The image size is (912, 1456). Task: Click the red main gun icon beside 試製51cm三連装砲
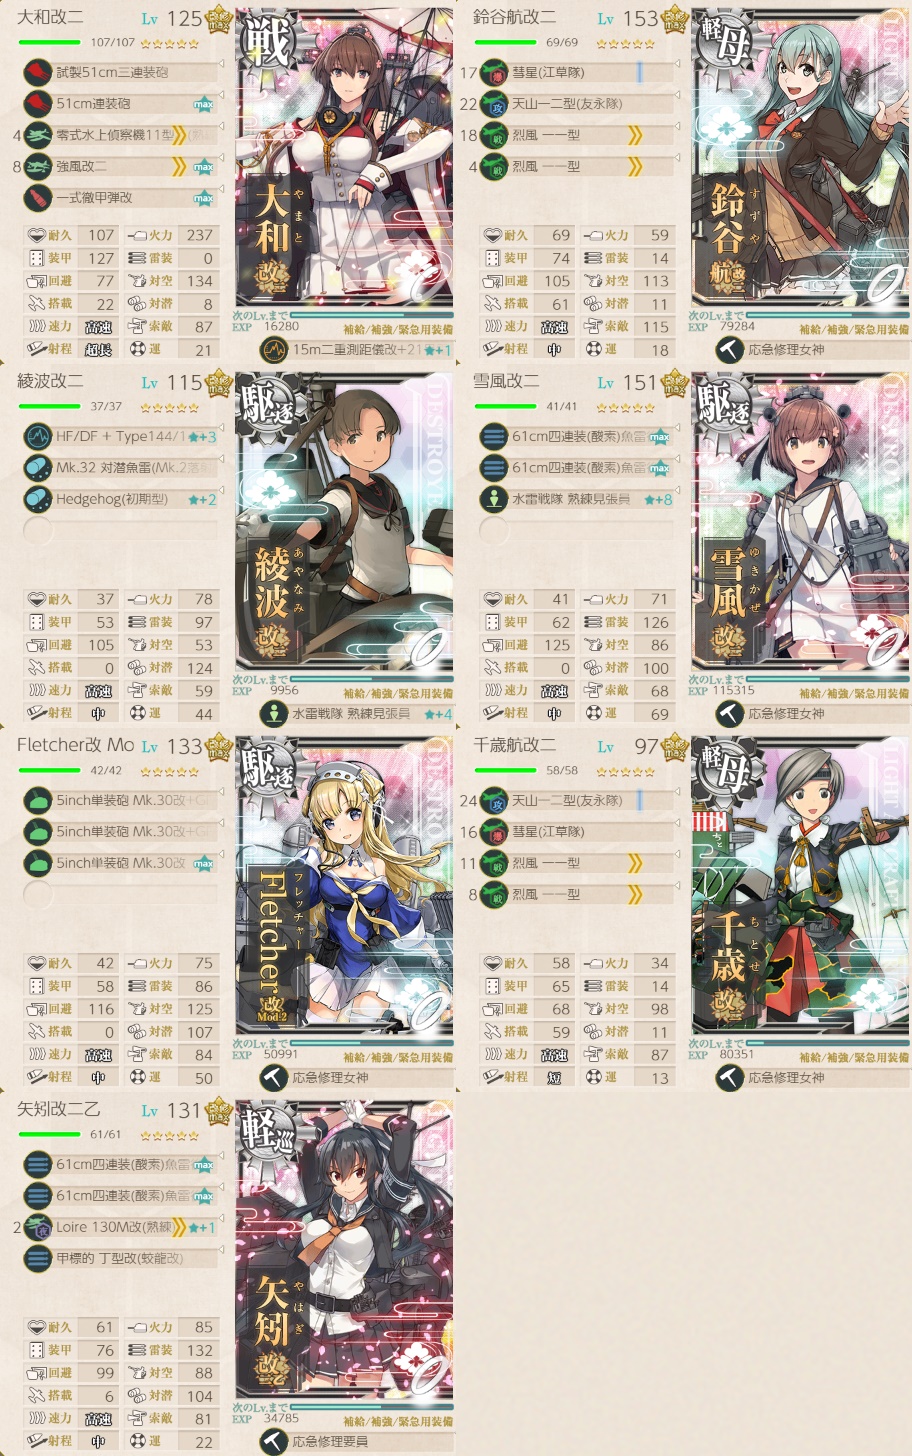[x=38, y=72]
